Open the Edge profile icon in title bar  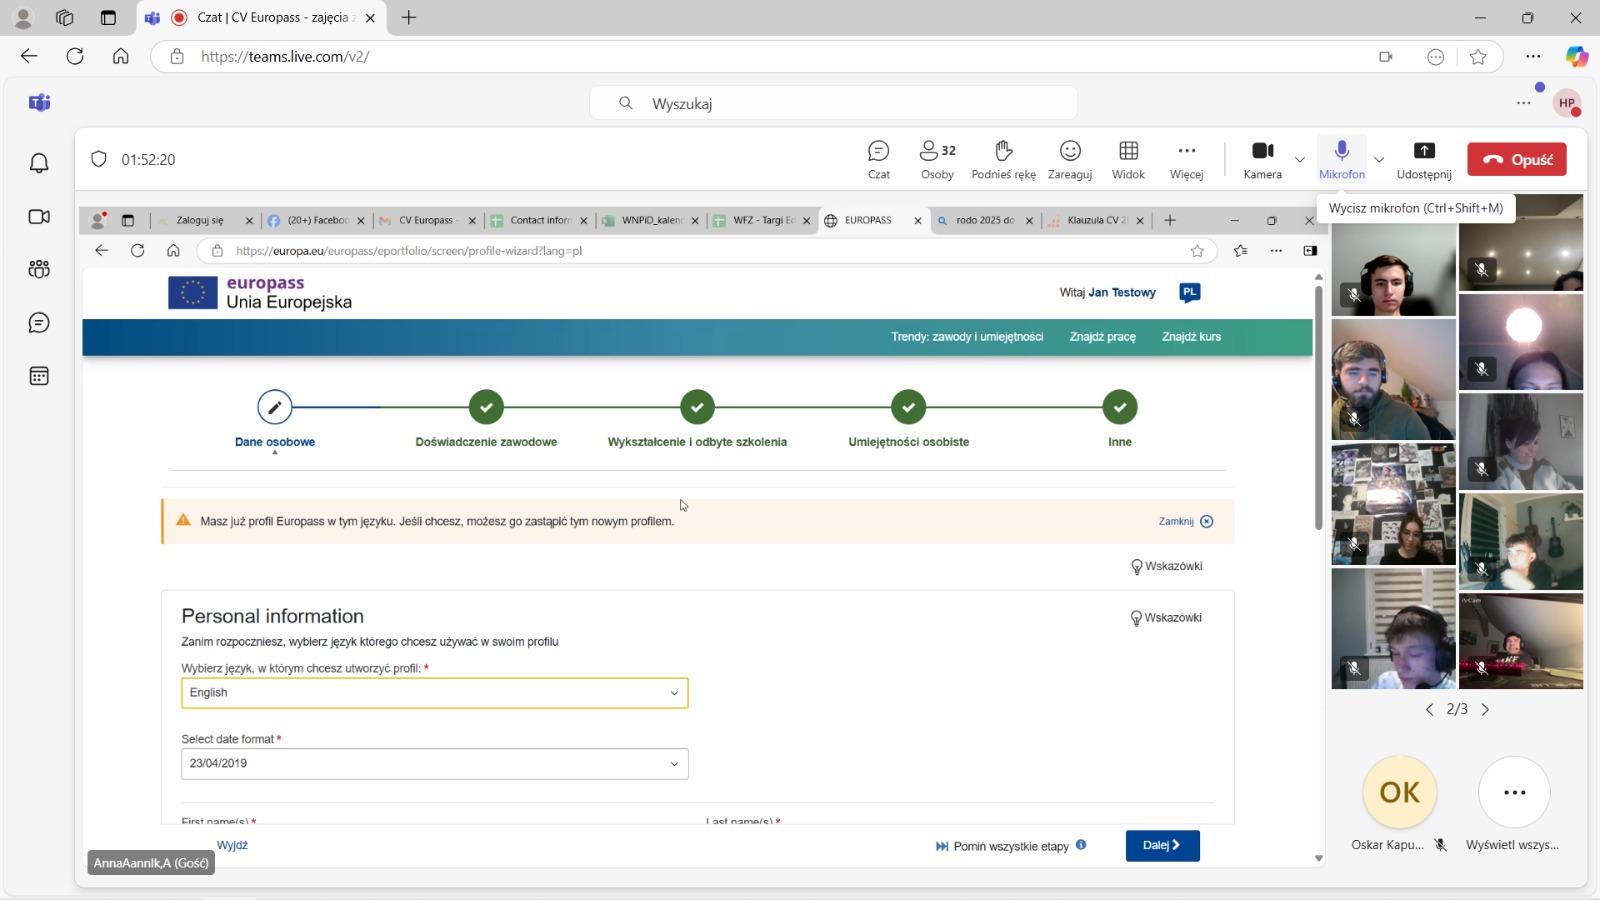[x=23, y=17]
